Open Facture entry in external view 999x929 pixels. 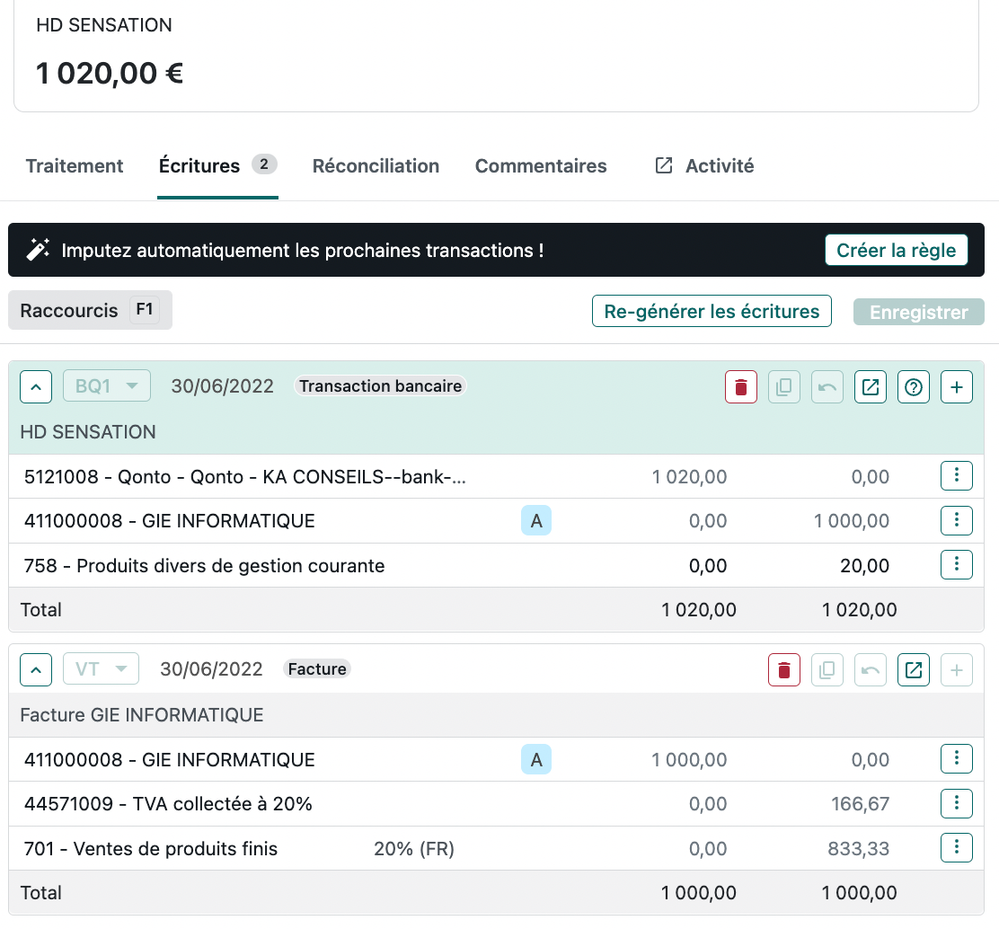tap(913, 670)
